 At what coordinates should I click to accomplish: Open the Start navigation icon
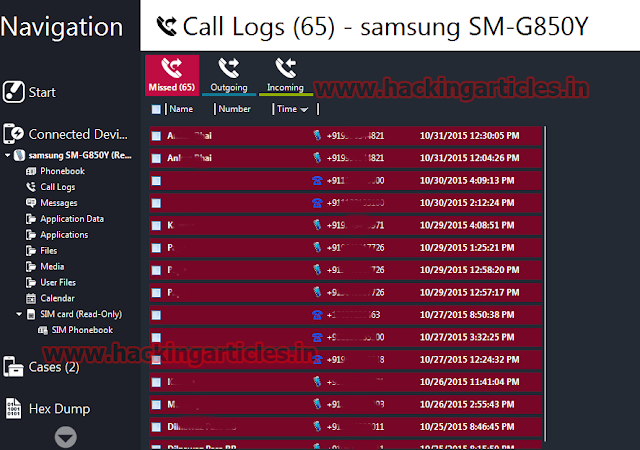click(x=13, y=91)
